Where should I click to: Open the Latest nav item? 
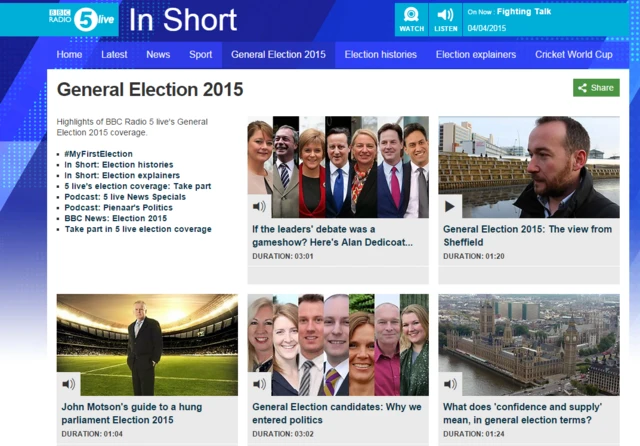114,54
